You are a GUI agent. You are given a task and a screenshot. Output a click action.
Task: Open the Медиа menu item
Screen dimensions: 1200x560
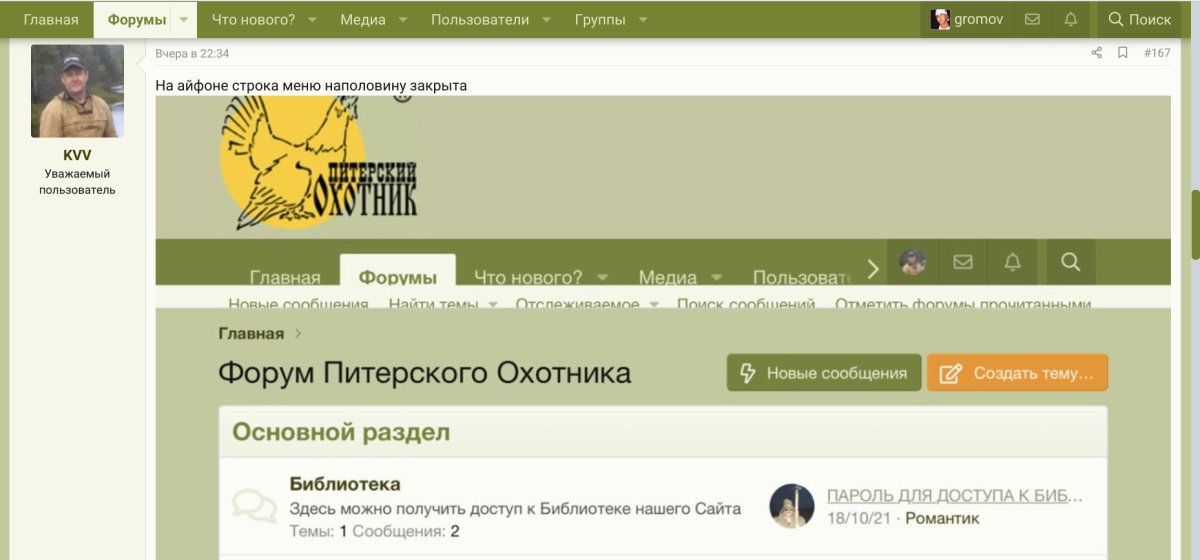pyautogui.click(x=362, y=20)
